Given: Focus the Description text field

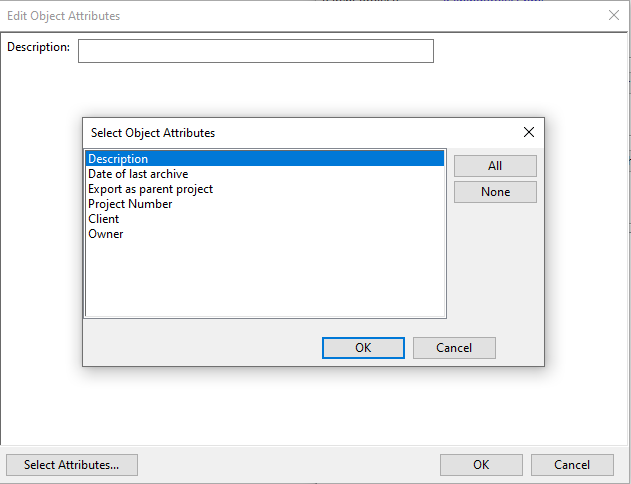Looking at the screenshot, I should pyautogui.click(x=255, y=51).
